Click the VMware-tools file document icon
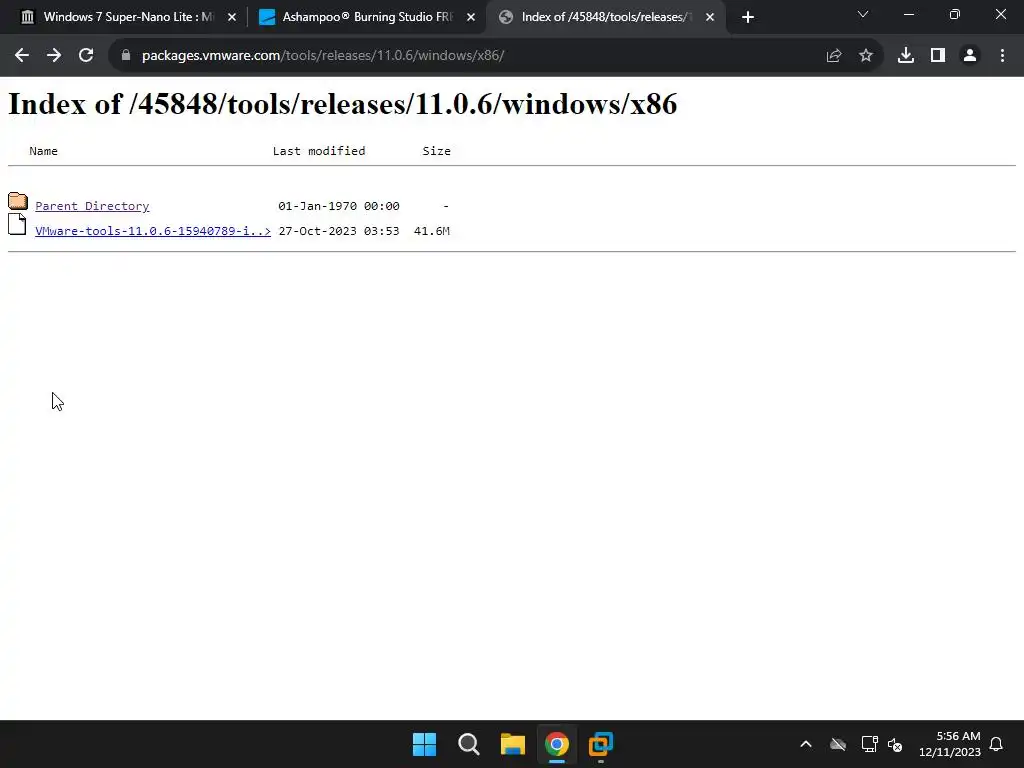Image resolution: width=1024 pixels, height=768 pixels. [18, 224]
